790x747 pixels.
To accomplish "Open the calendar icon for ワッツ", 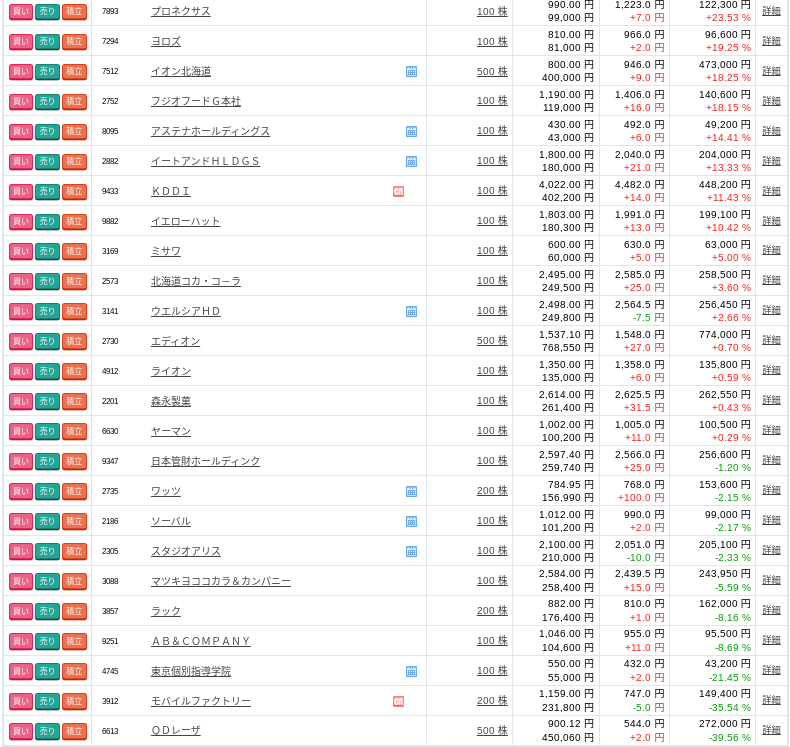I will (411, 492).
